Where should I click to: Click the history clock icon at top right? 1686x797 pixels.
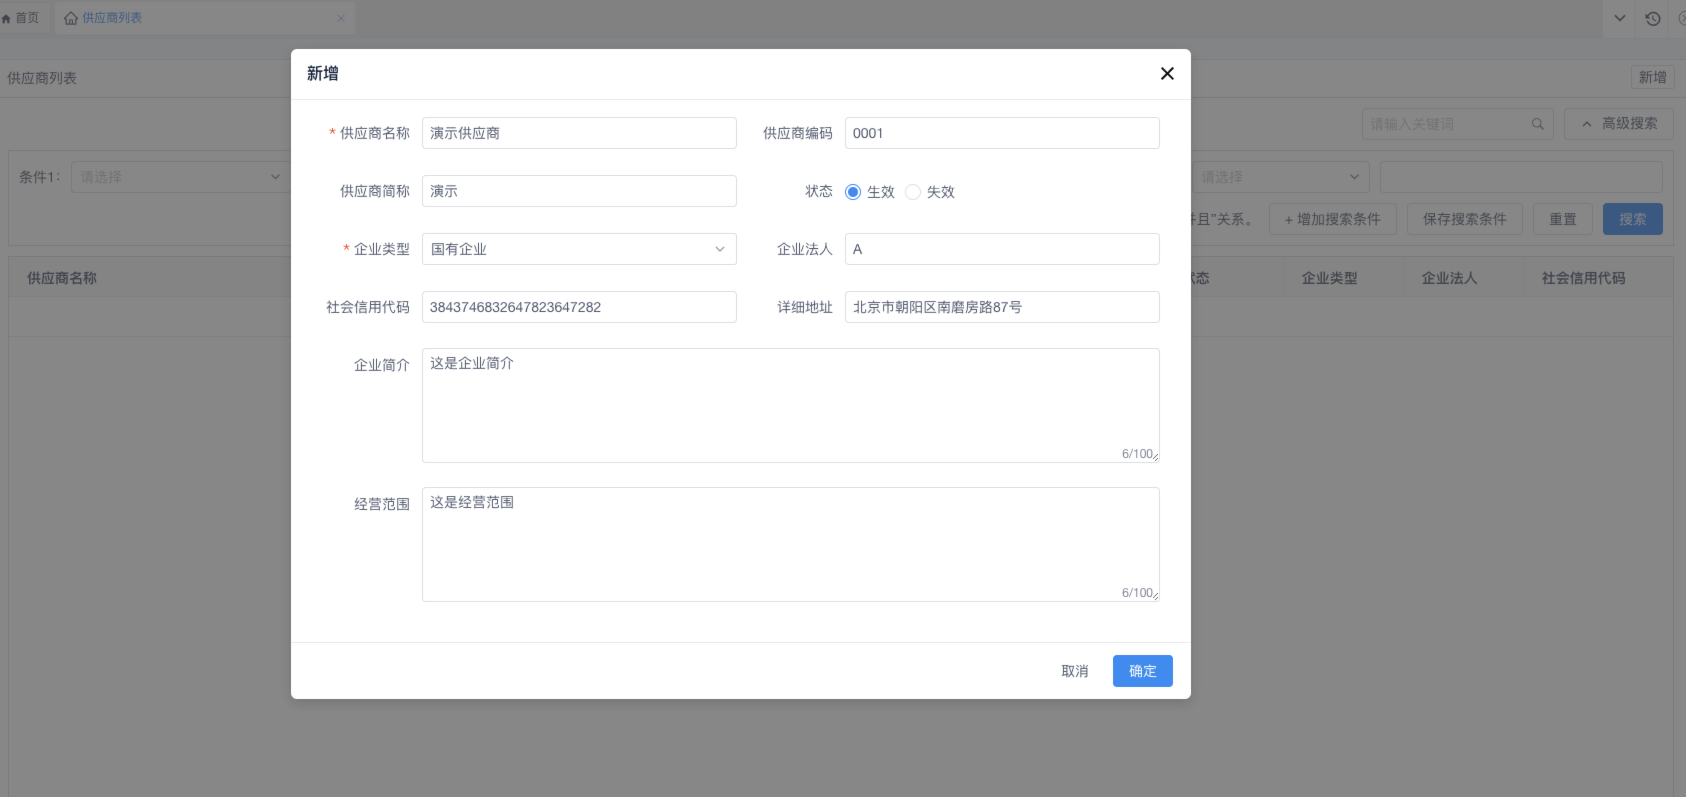point(1652,18)
